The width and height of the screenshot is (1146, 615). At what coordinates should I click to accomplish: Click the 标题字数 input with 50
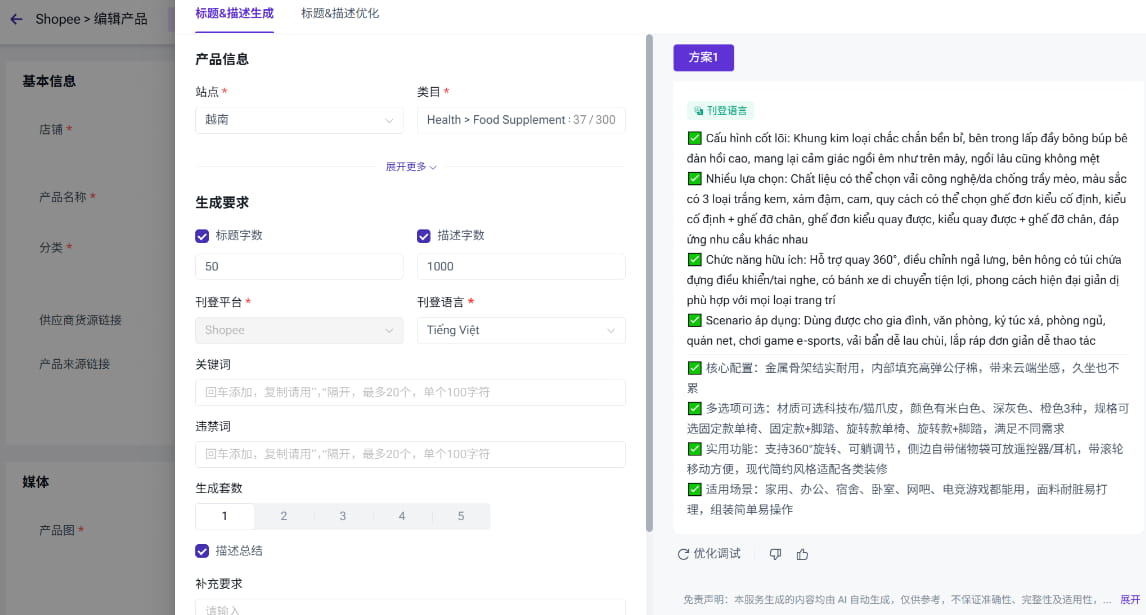(x=299, y=267)
